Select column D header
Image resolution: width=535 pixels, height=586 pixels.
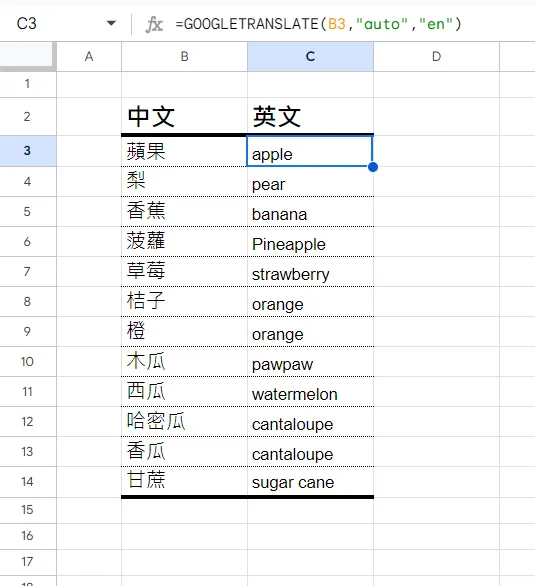(x=436, y=56)
